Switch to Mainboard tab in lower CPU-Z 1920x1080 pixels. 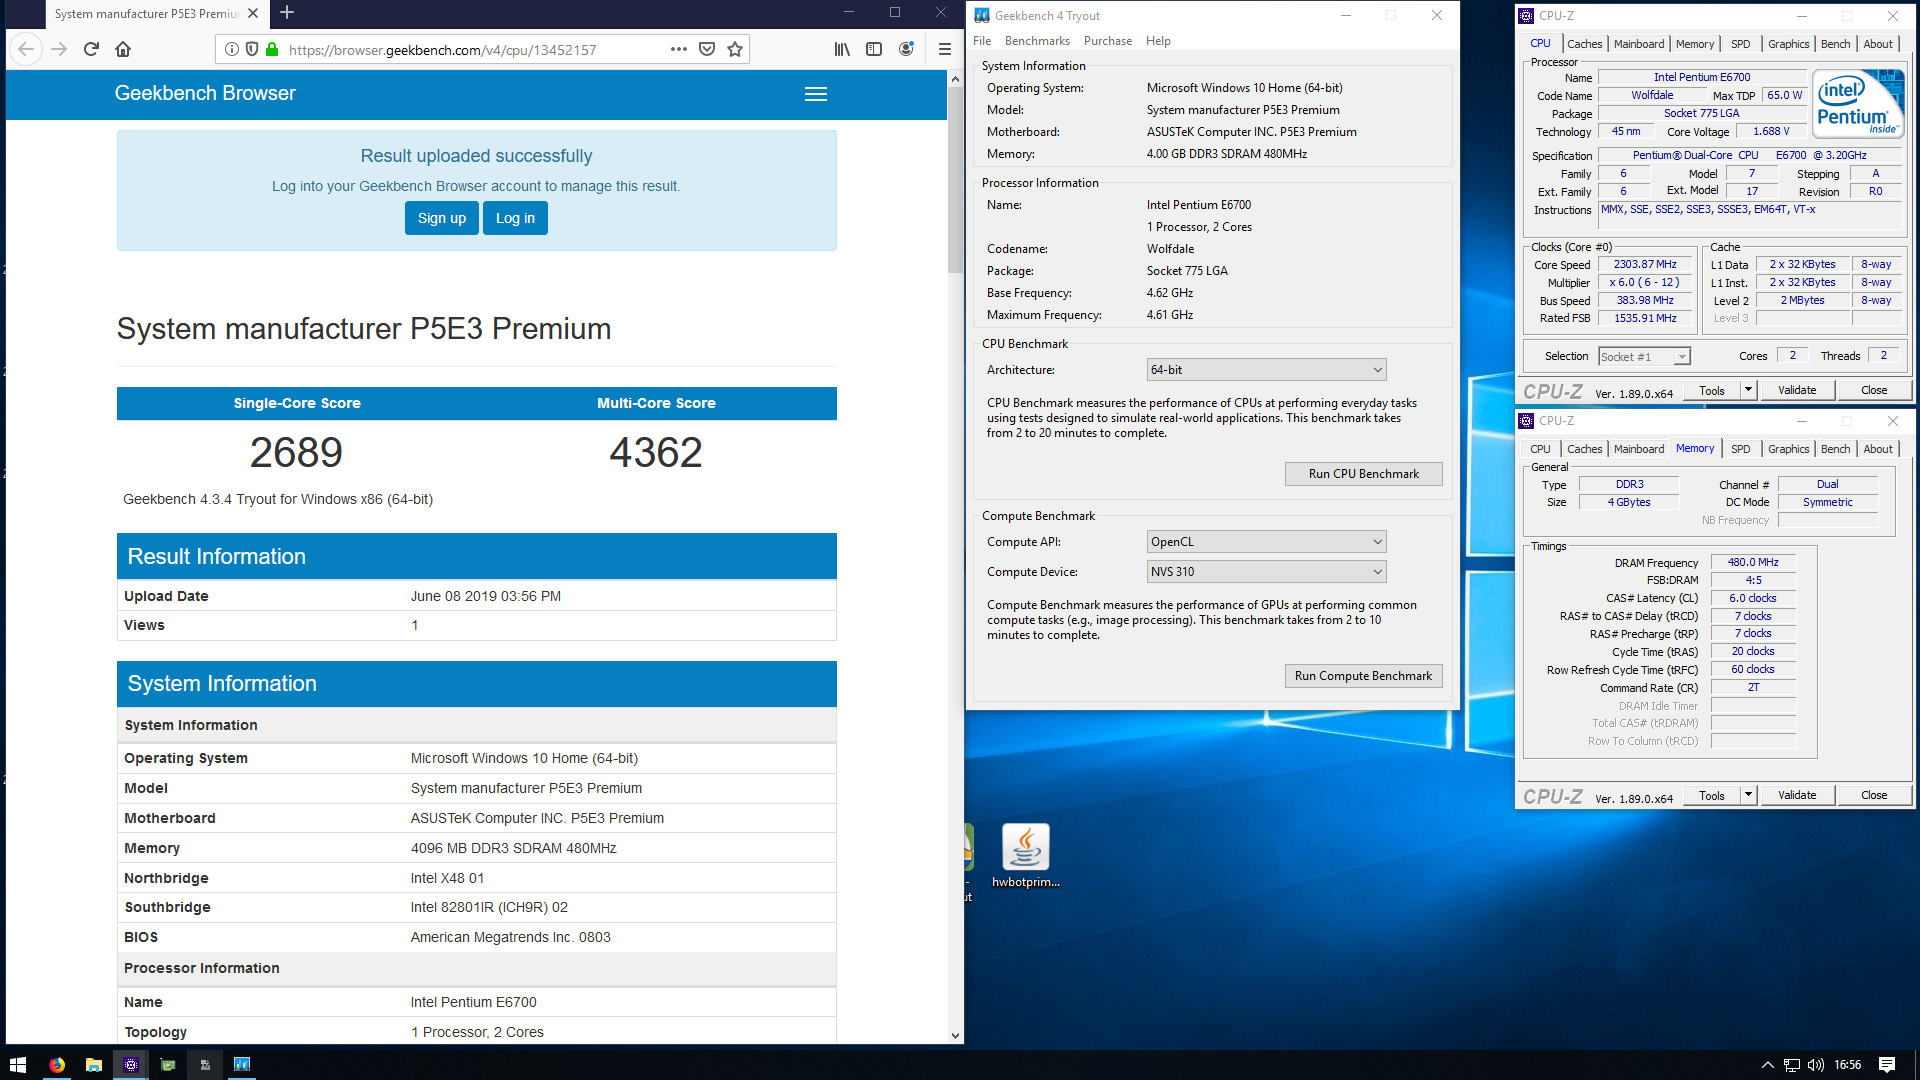click(x=1639, y=449)
